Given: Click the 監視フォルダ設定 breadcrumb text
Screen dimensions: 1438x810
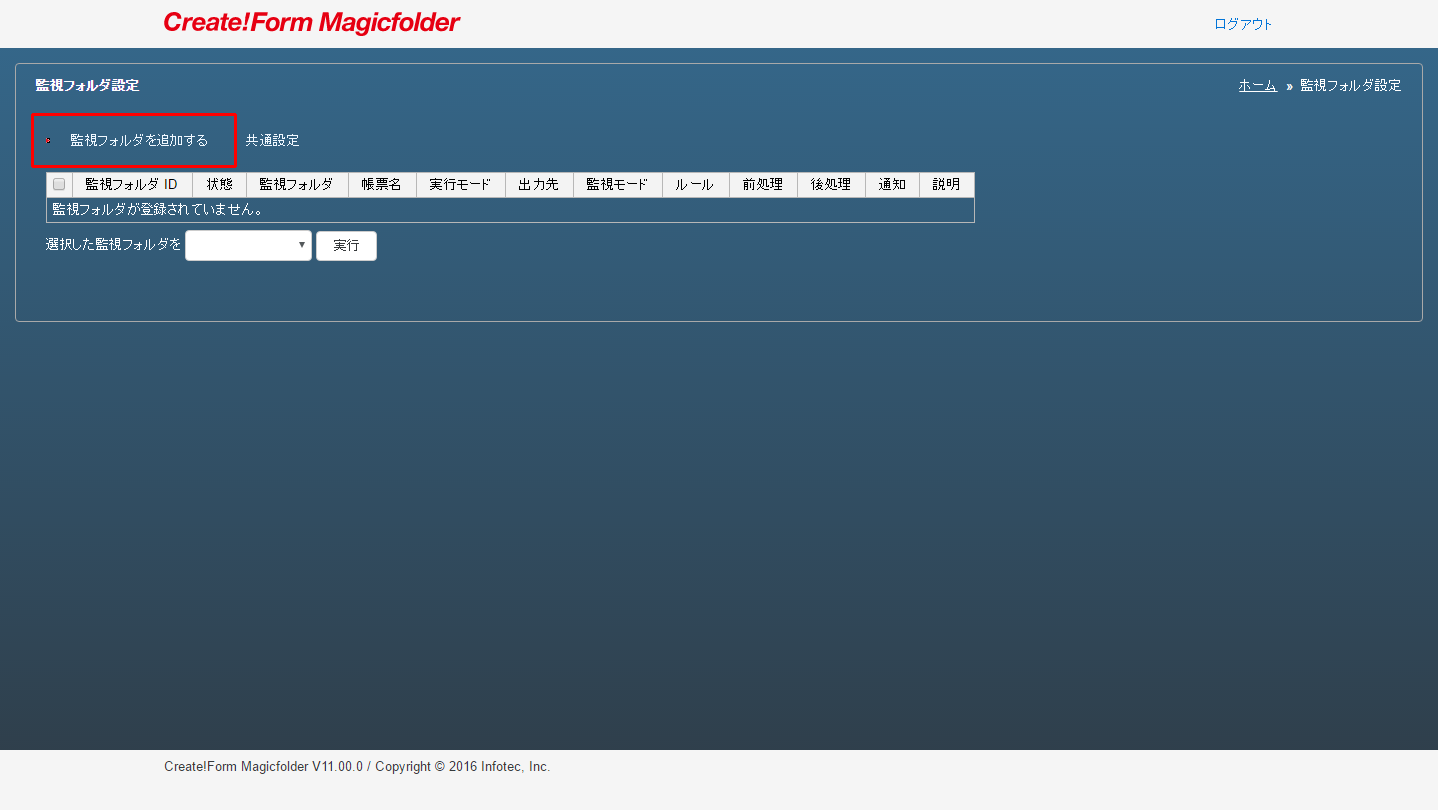Looking at the screenshot, I should (x=1350, y=85).
